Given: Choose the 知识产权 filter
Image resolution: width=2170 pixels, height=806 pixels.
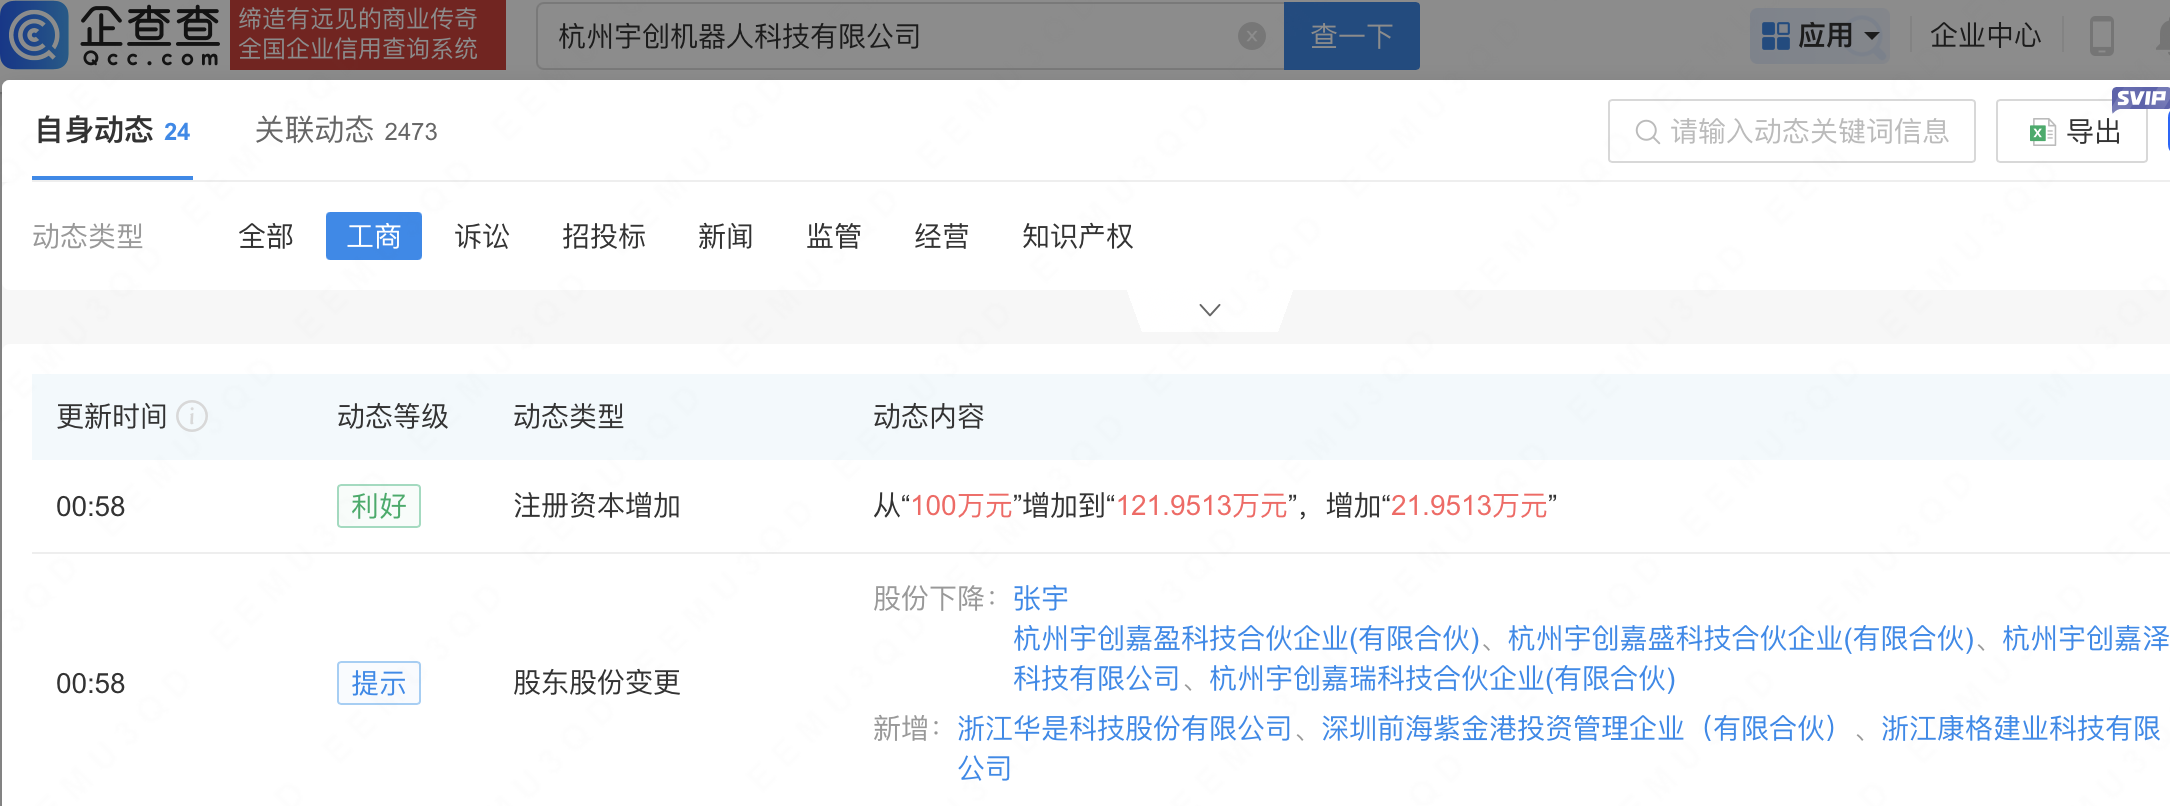Looking at the screenshot, I should click(x=1077, y=237).
